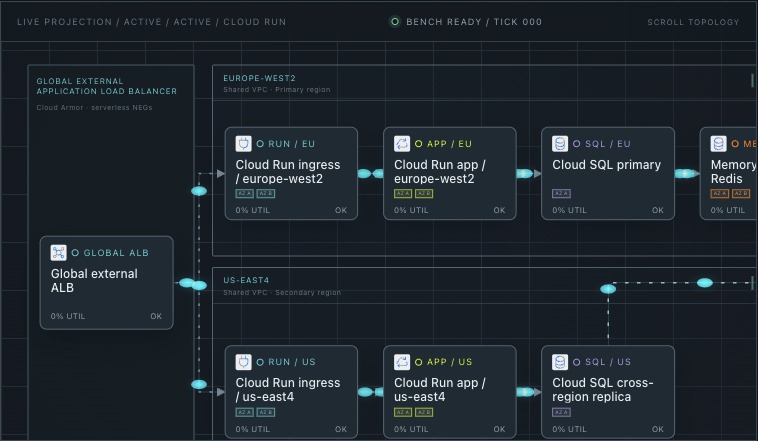This screenshot has height=441, width=758.
Task: Click the Cloud Armor serverless NEGs subtitle
Action: [94, 107]
